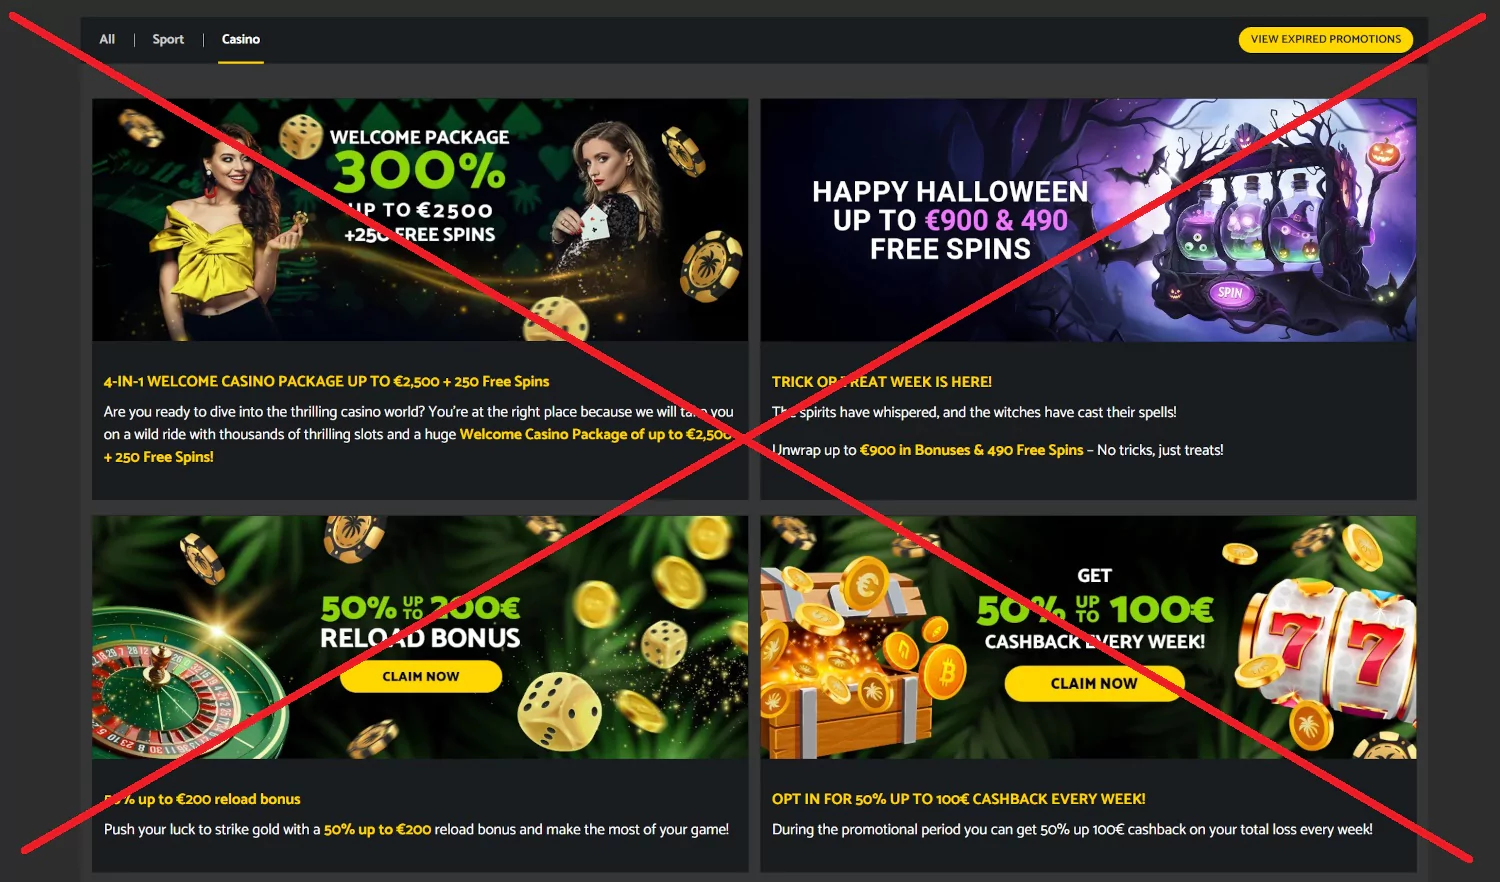Open the 50% cashback every week heading
The width and height of the screenshot is (1500, 882).
[959, 799]
